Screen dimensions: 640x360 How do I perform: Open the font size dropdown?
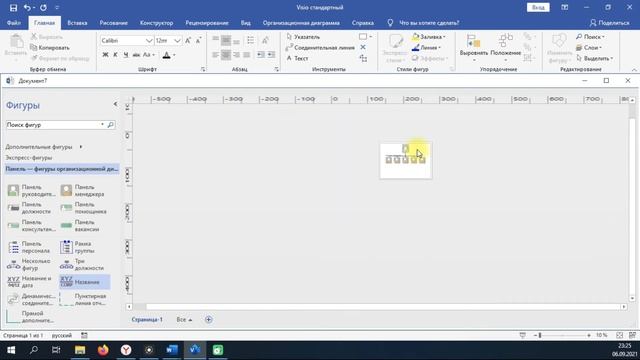coord(177,41)
